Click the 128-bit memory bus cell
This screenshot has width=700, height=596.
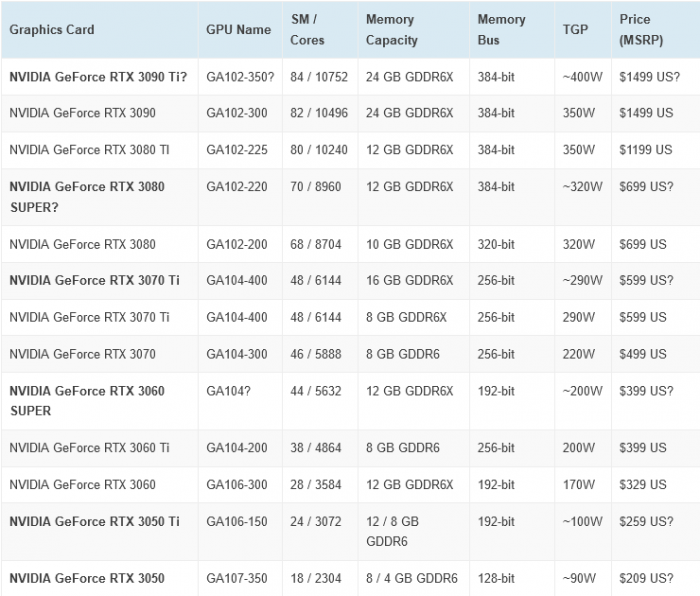coord(496,578)
